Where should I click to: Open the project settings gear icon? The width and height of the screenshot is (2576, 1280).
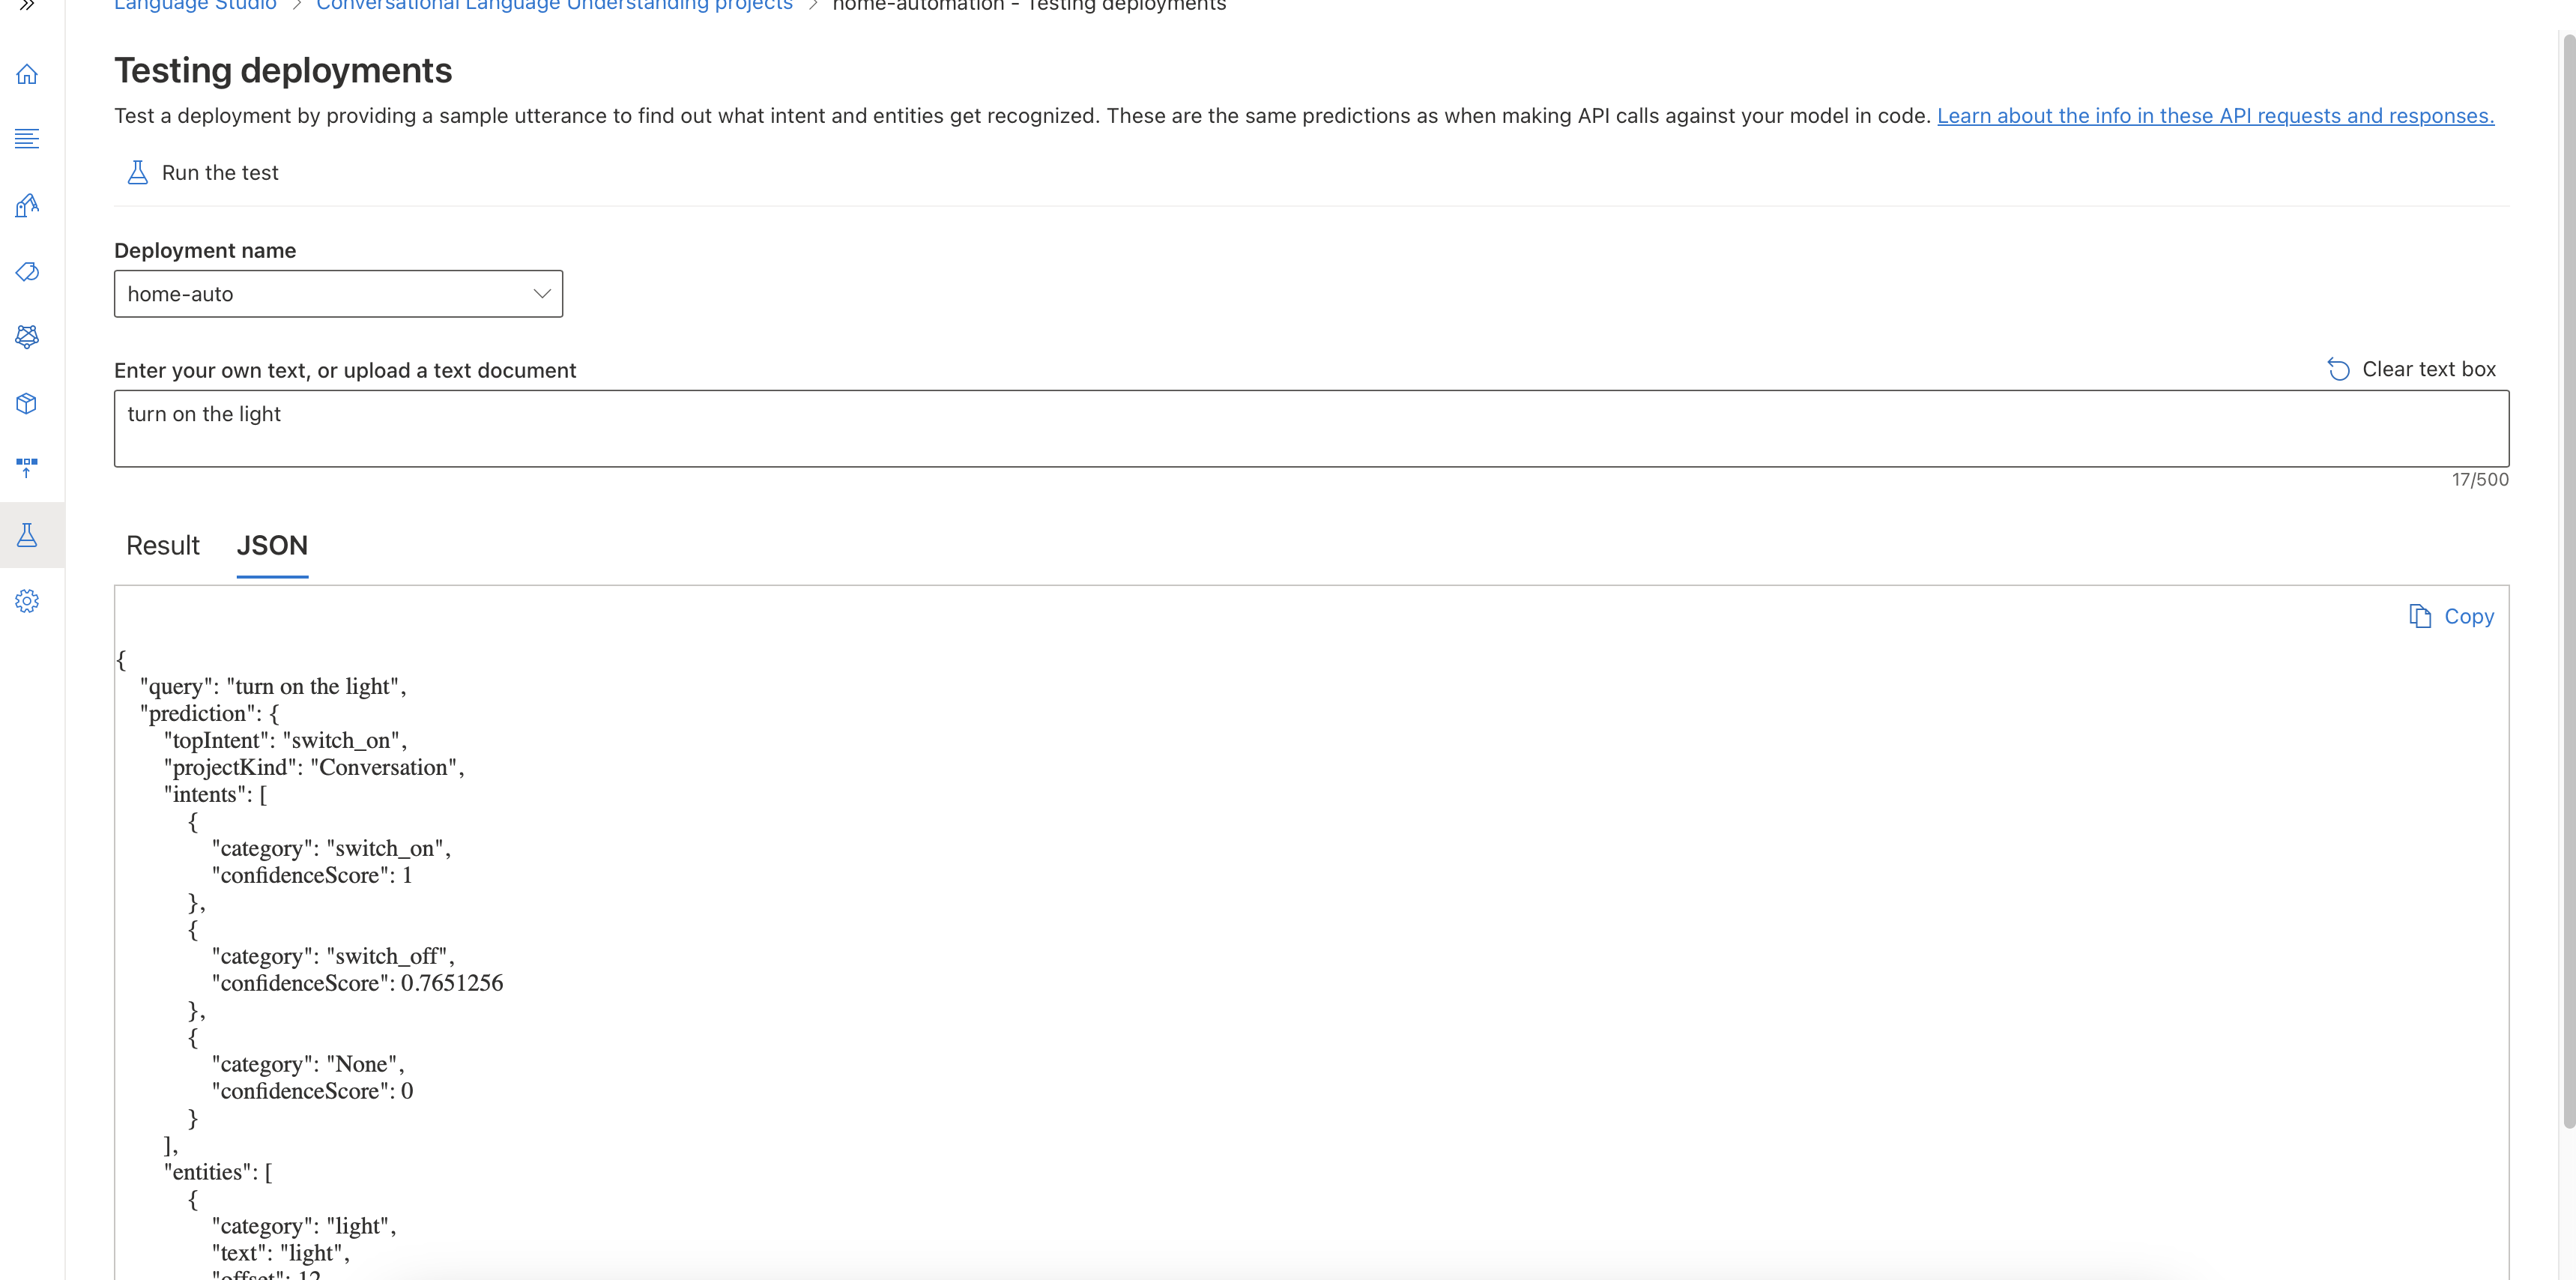pyautogui.click(x=27, y=601)
